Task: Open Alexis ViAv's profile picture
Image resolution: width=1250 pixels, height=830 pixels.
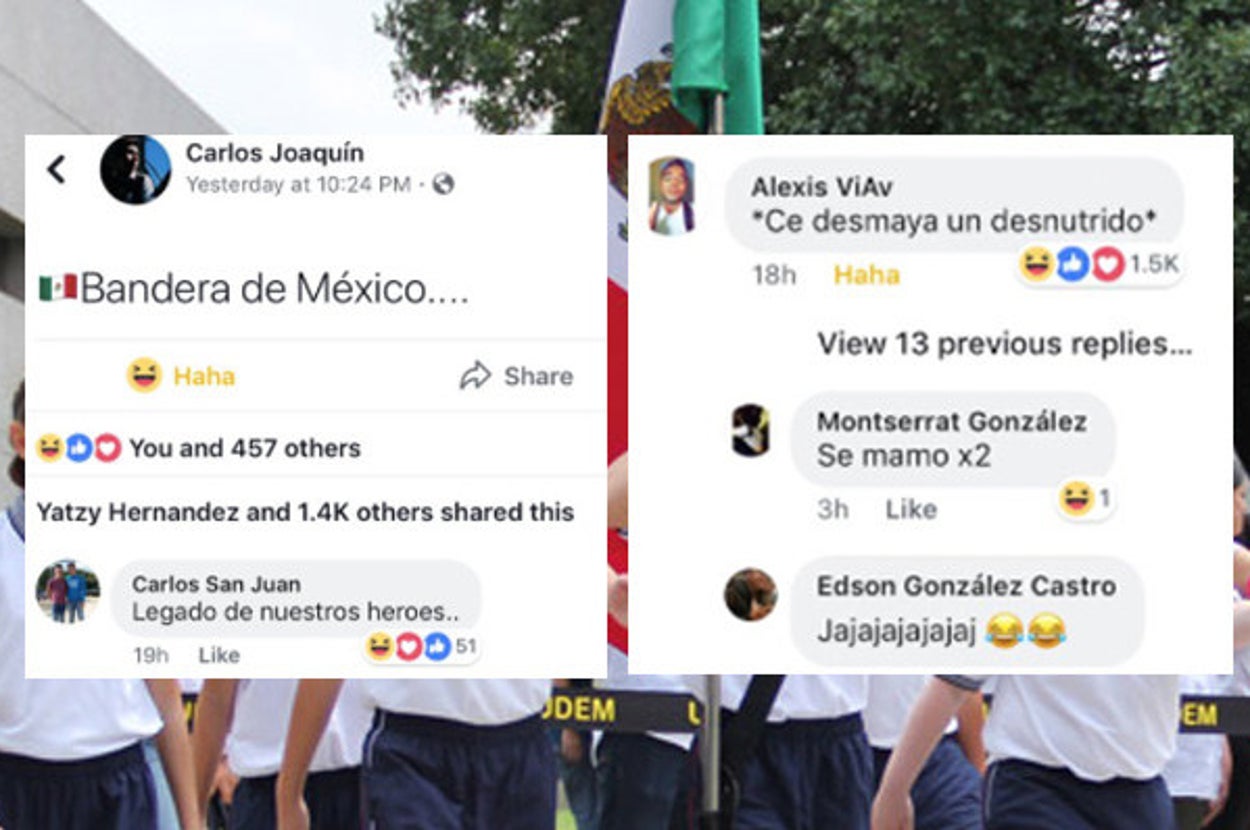Action: tap(671, 196)
